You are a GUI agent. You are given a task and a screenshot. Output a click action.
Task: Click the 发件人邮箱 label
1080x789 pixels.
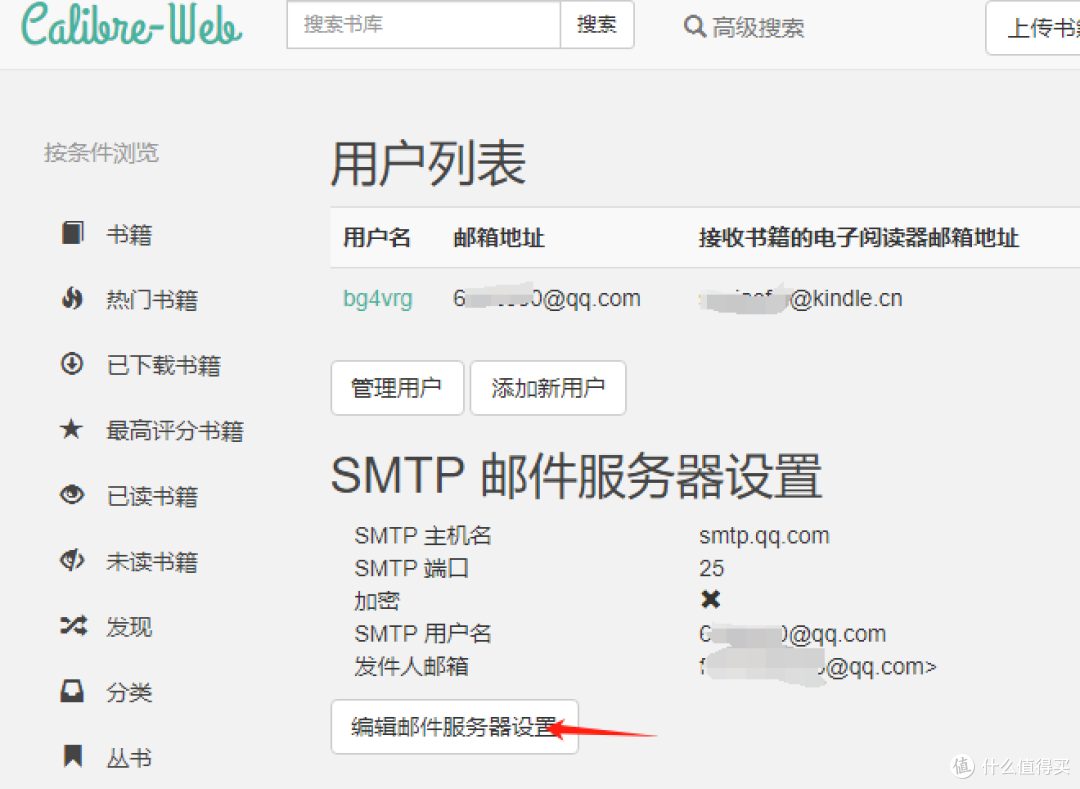click(411, 666)
